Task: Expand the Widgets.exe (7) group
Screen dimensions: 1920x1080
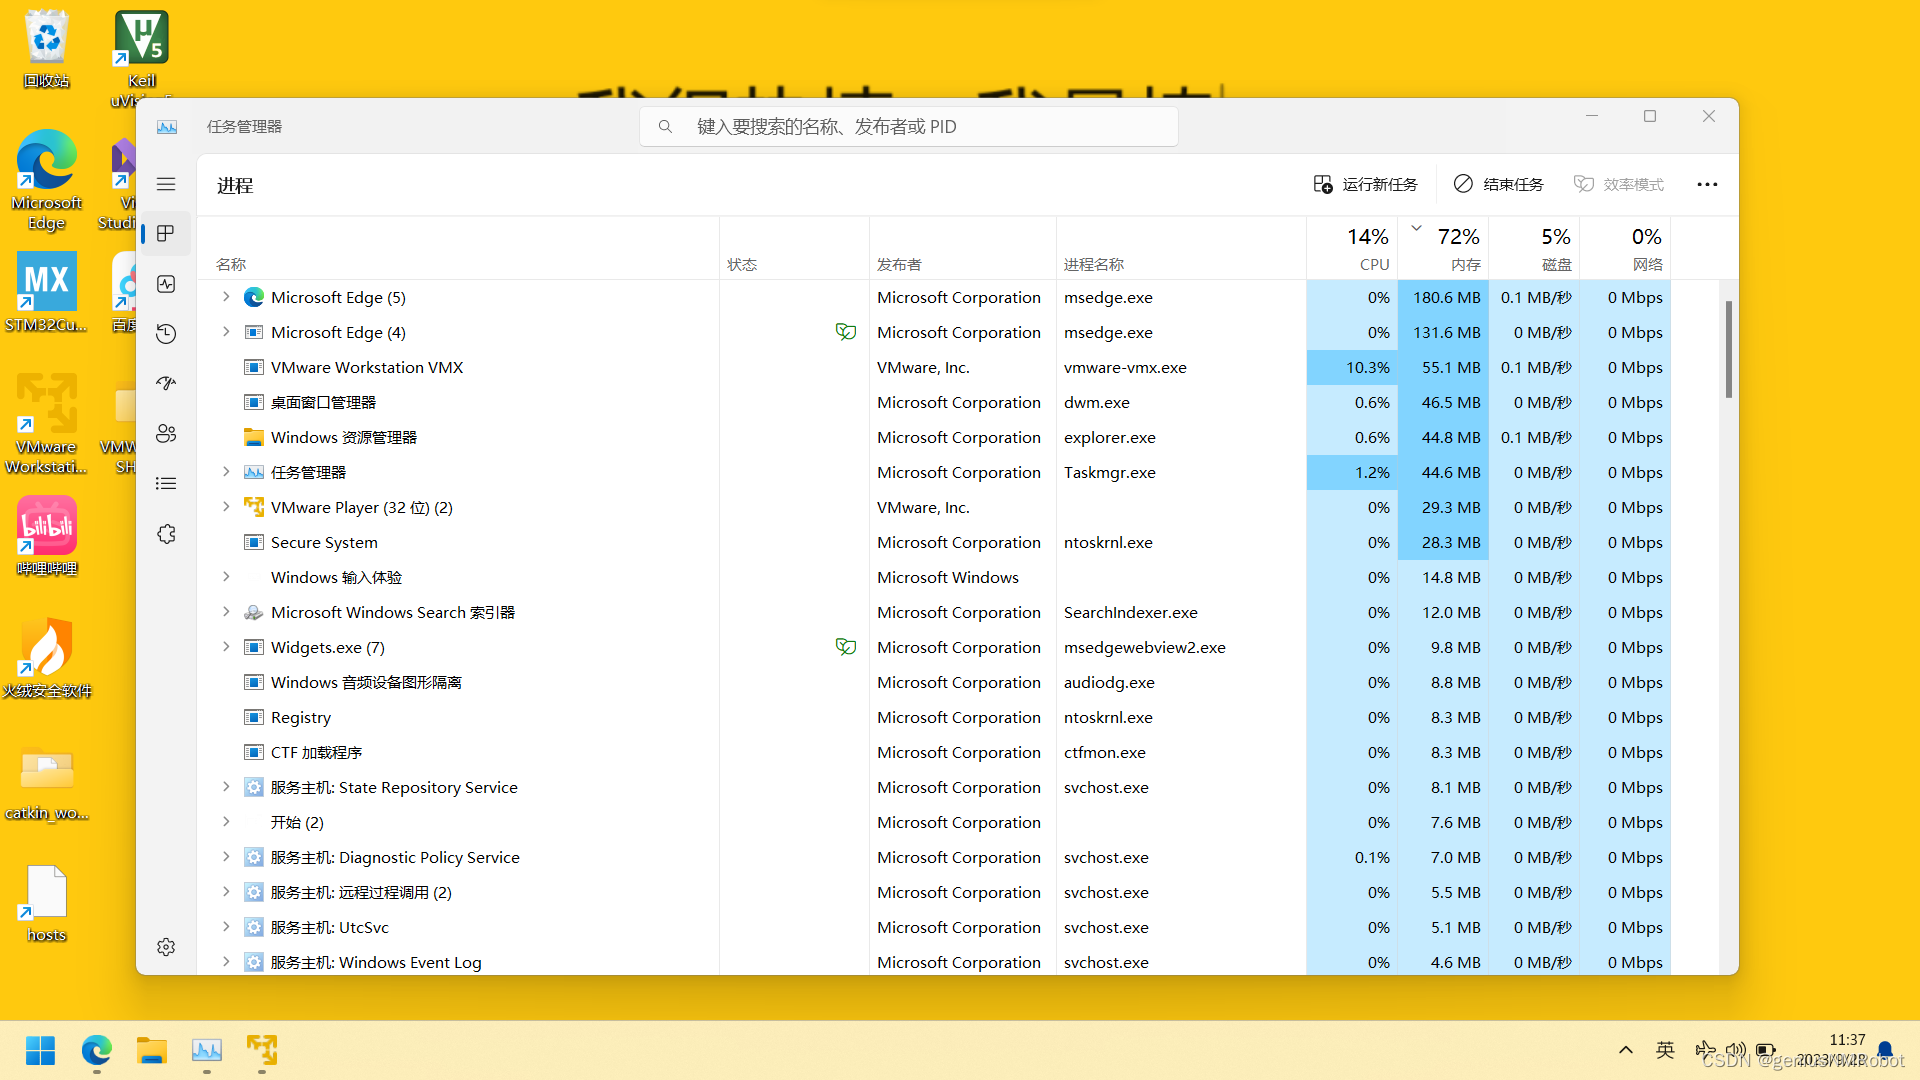Action: pyautogui.click(x=226, y=647)
